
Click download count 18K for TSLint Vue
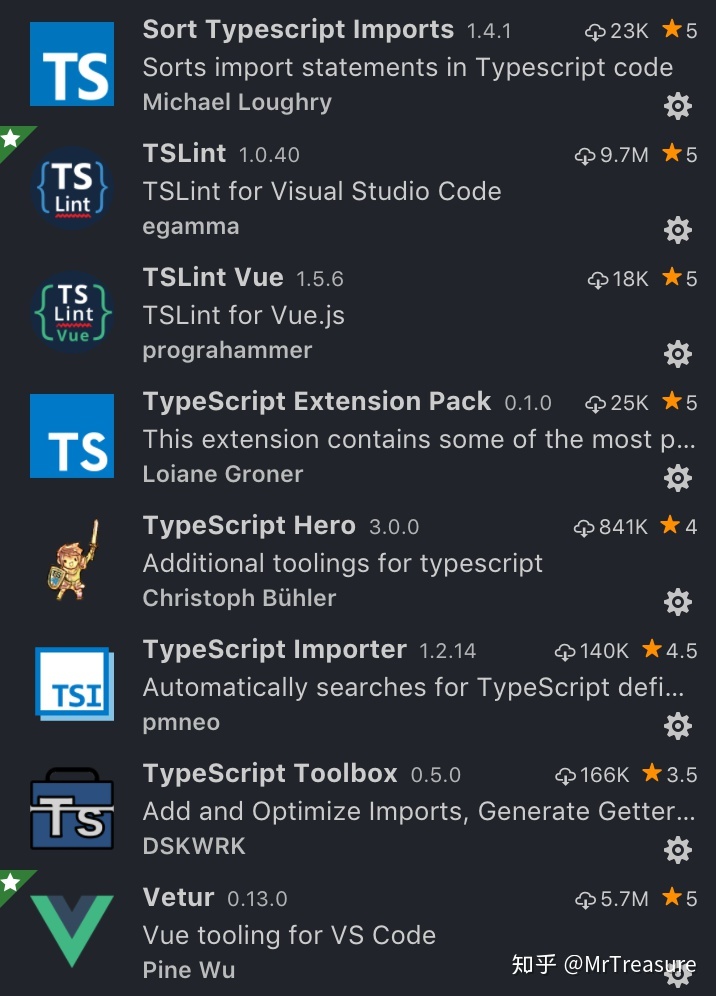point(618,279)
